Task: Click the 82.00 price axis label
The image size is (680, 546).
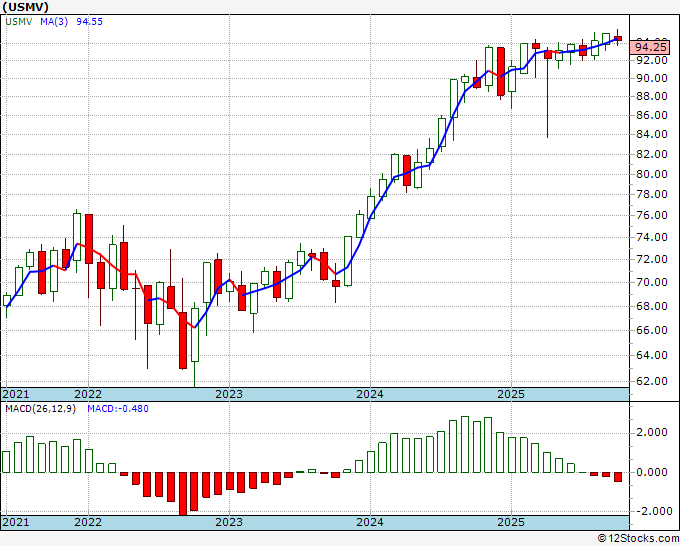Action: tap(652, 154)
